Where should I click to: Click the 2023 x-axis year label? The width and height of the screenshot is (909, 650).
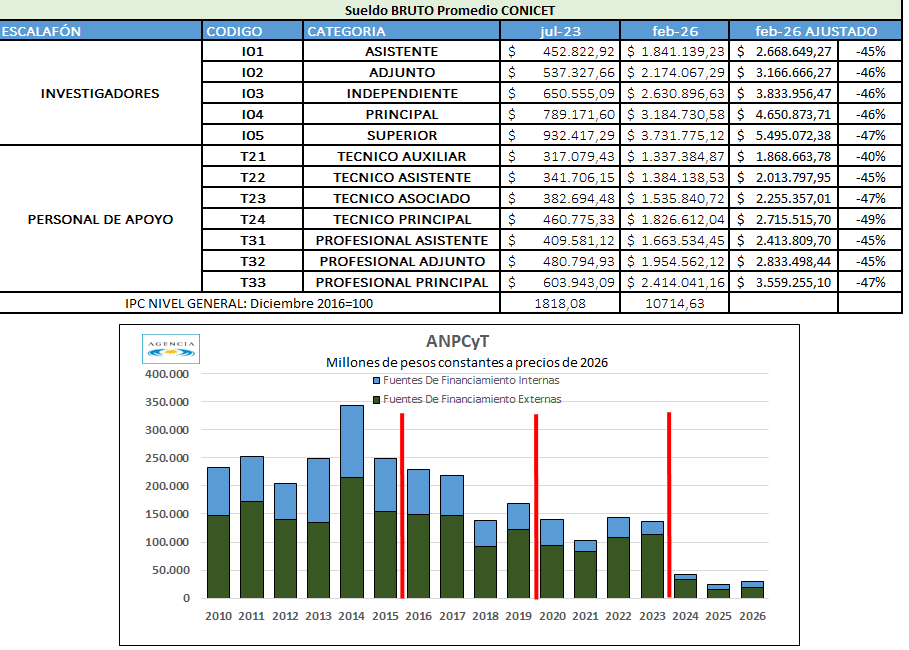pos(652,616)
